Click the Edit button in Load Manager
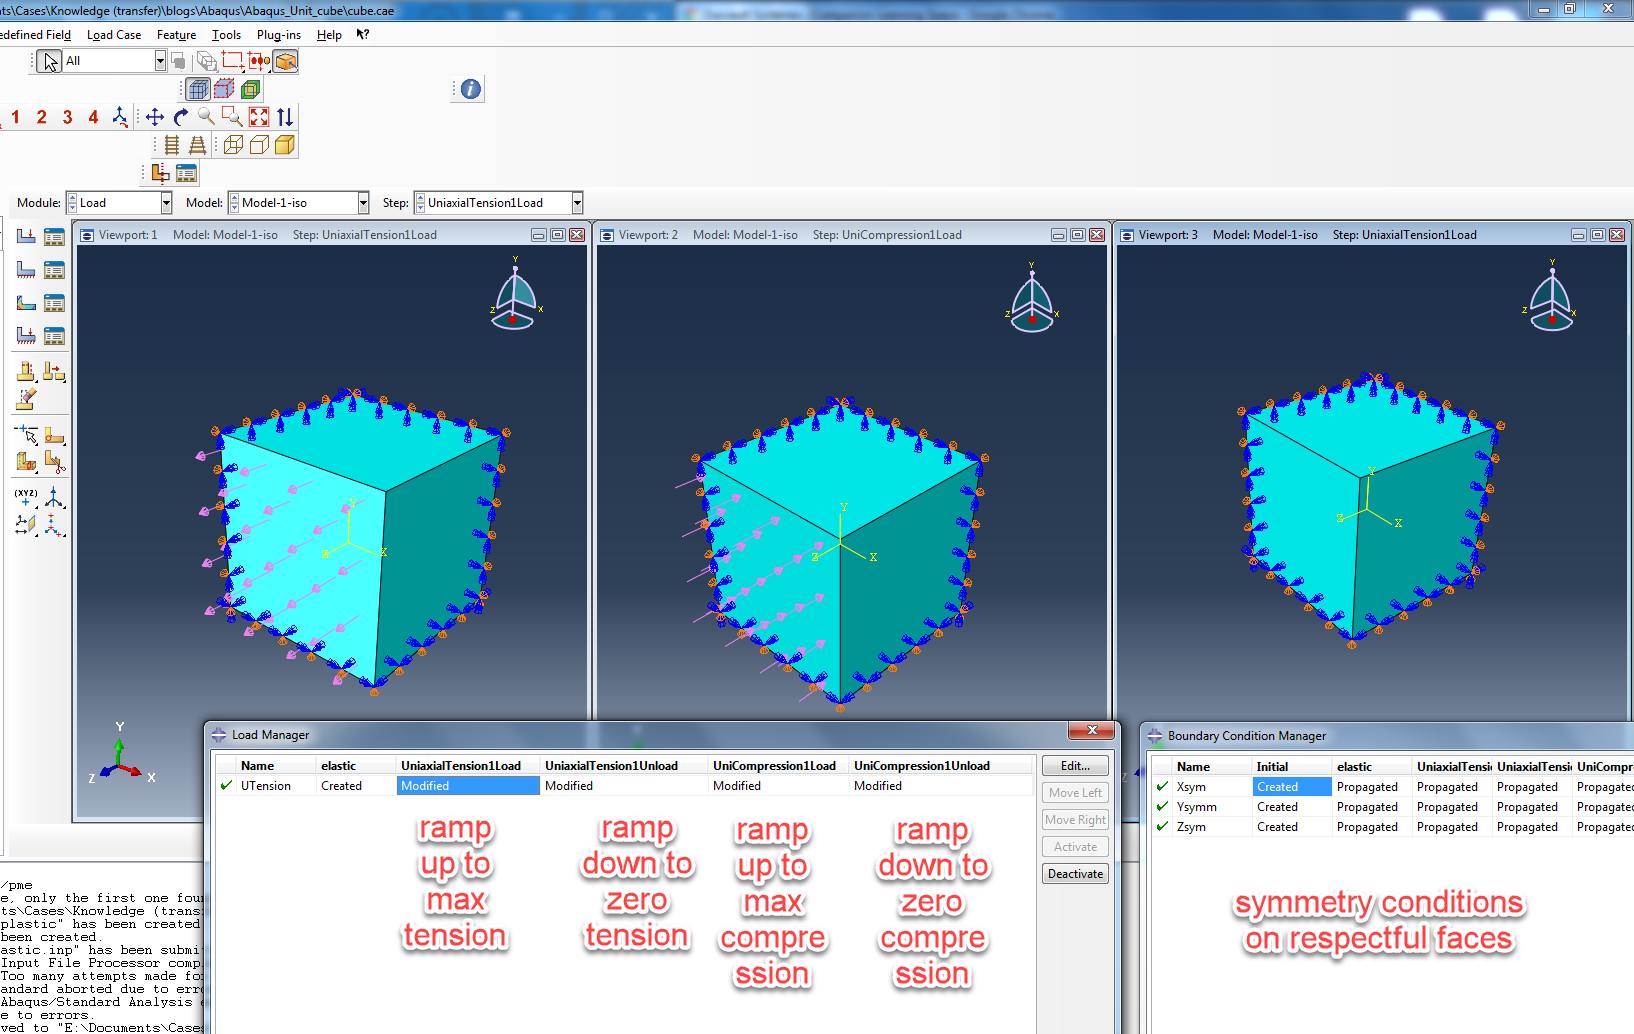Screen dimensions: 1634x1034 [x=1074, y=765]
